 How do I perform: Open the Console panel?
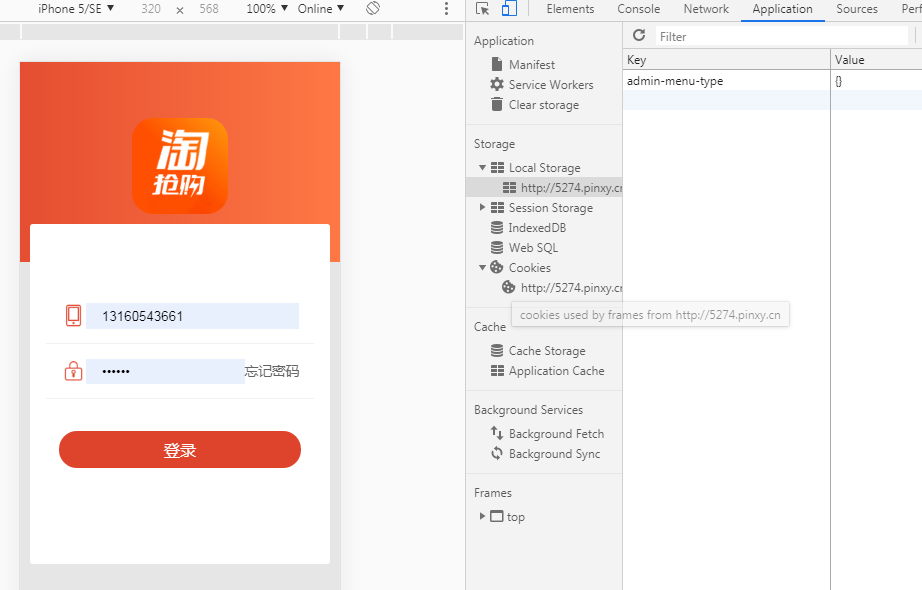tap(639, 9)
